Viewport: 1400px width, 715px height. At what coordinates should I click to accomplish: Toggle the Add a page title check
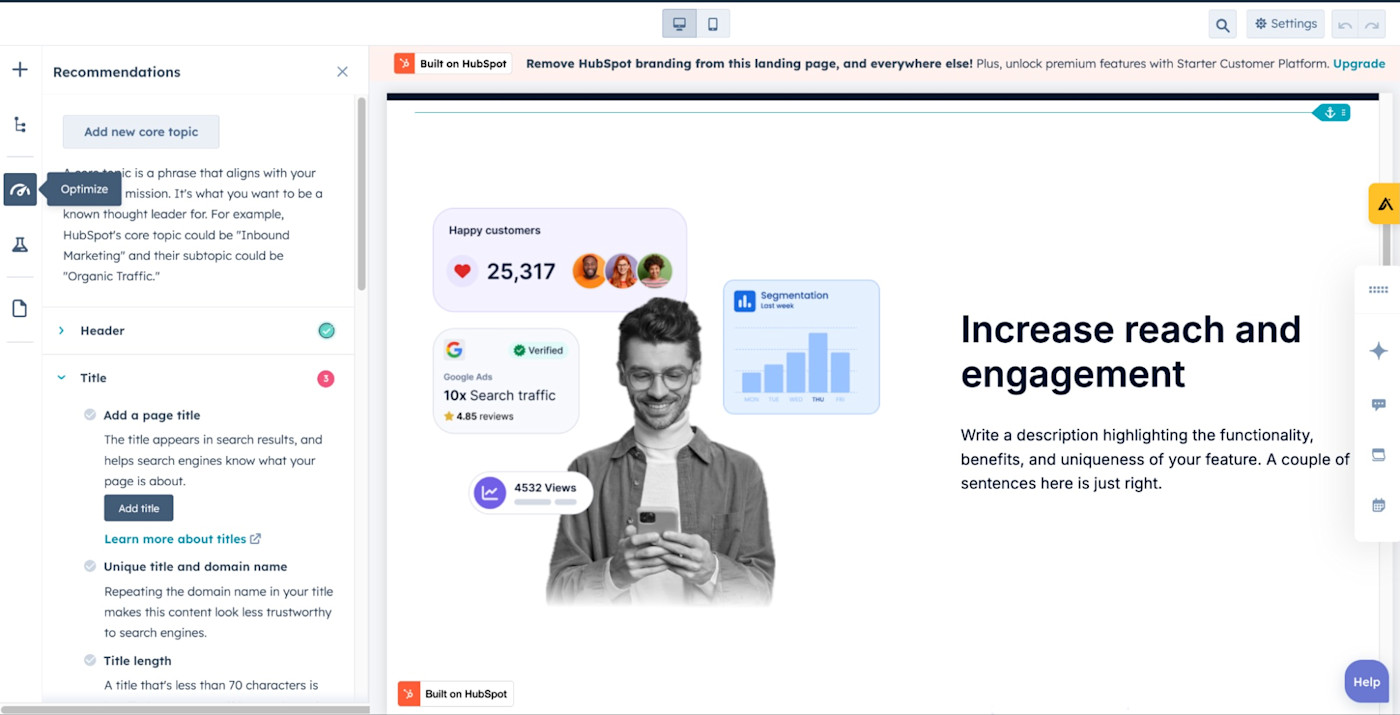(x=90, y=415)
